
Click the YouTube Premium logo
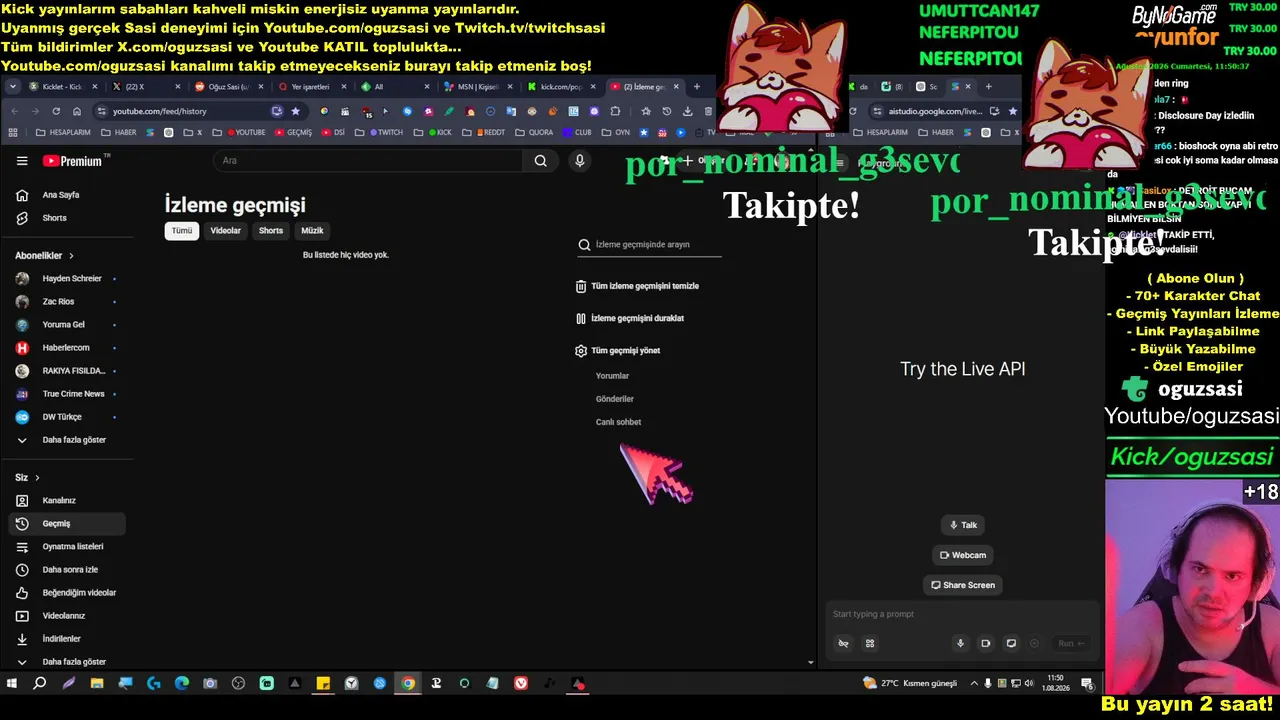tap(73, 161)
